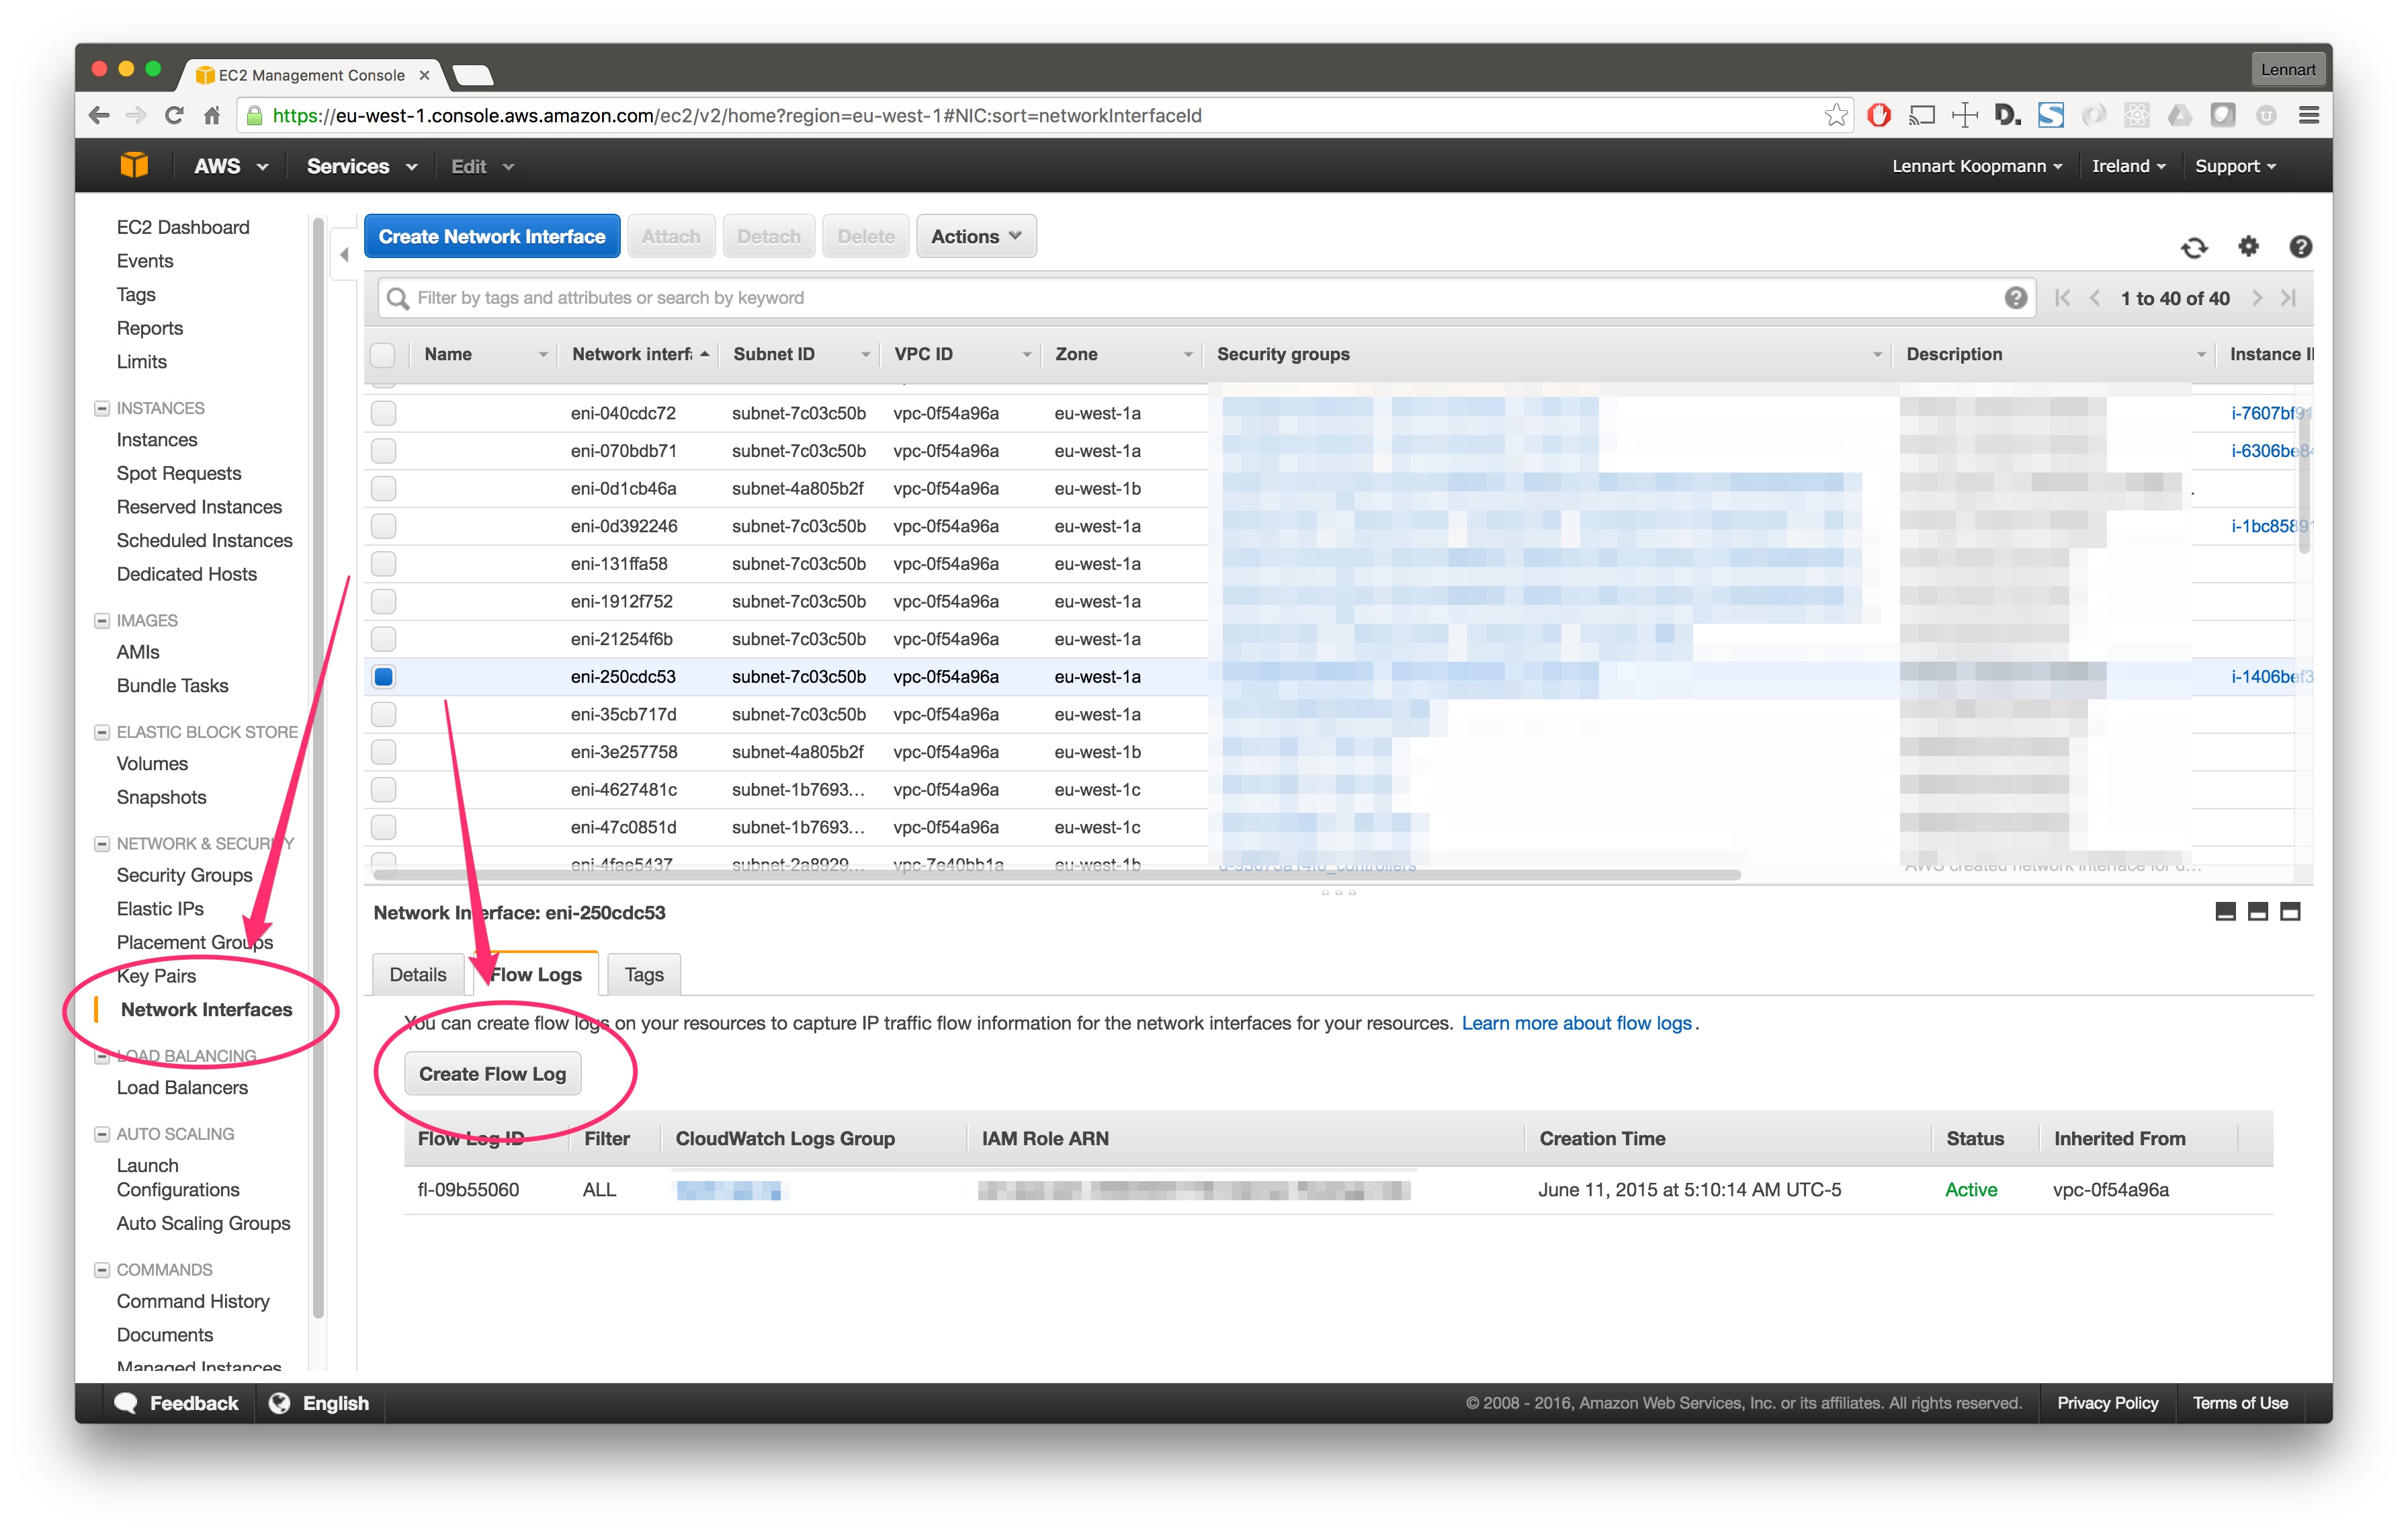
Task: Uncheck the selected eni-250cdc53 row
Action: coord(384,677)
